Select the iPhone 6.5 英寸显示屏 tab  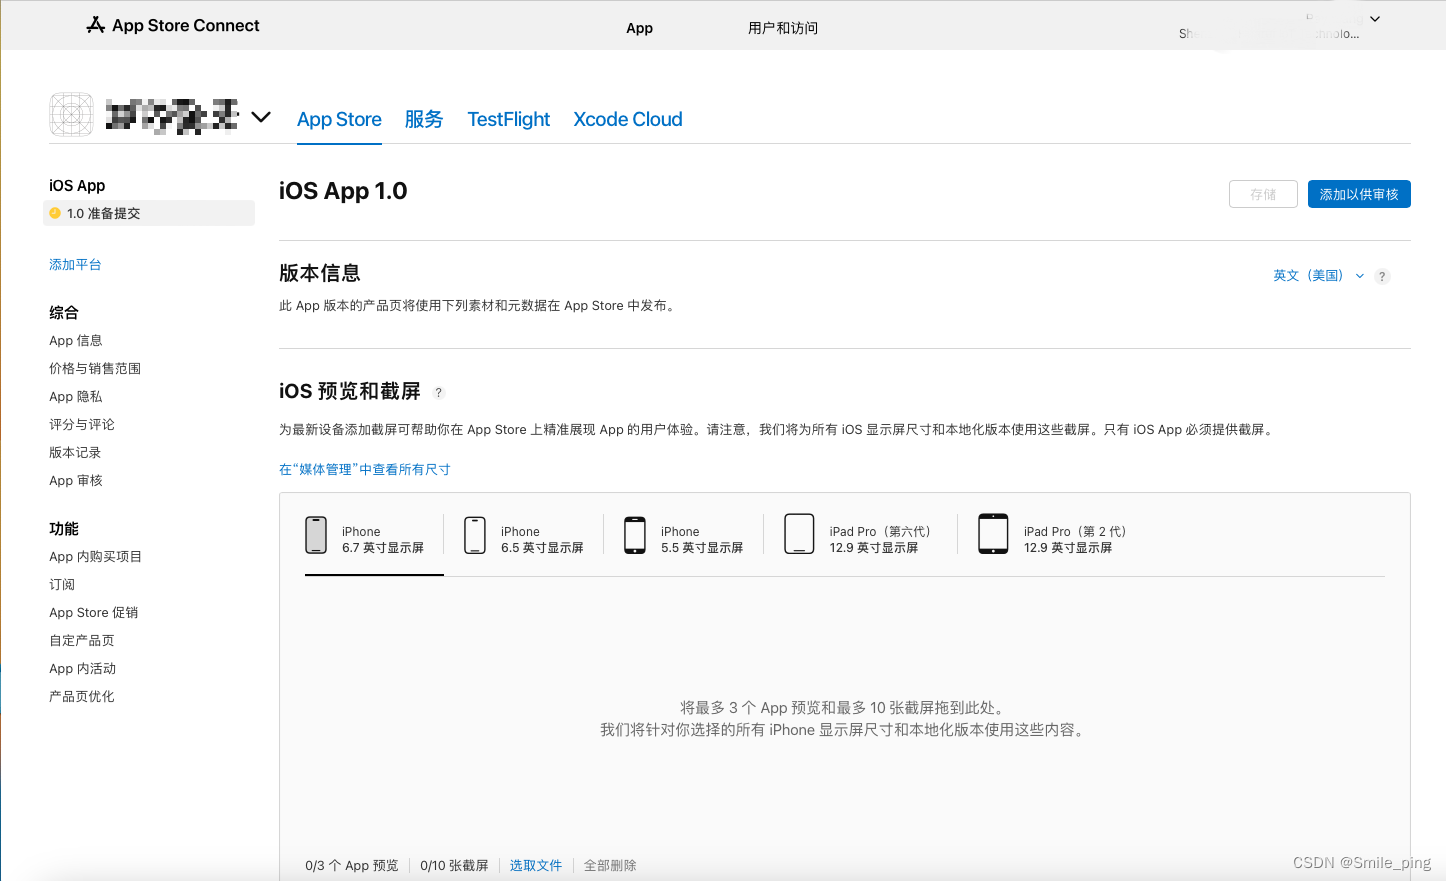tap(524, 540)
